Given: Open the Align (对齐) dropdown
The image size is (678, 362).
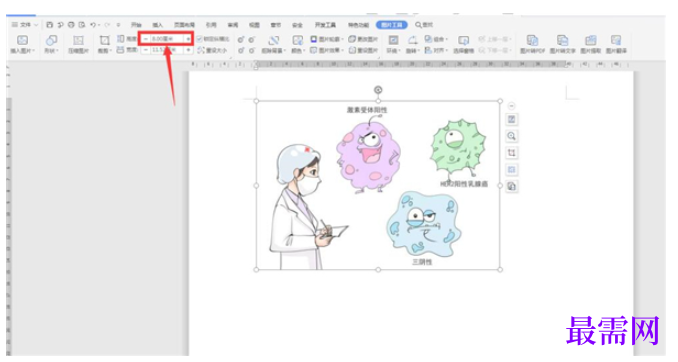Looking at the screenshot, I should tap(436, 51).
